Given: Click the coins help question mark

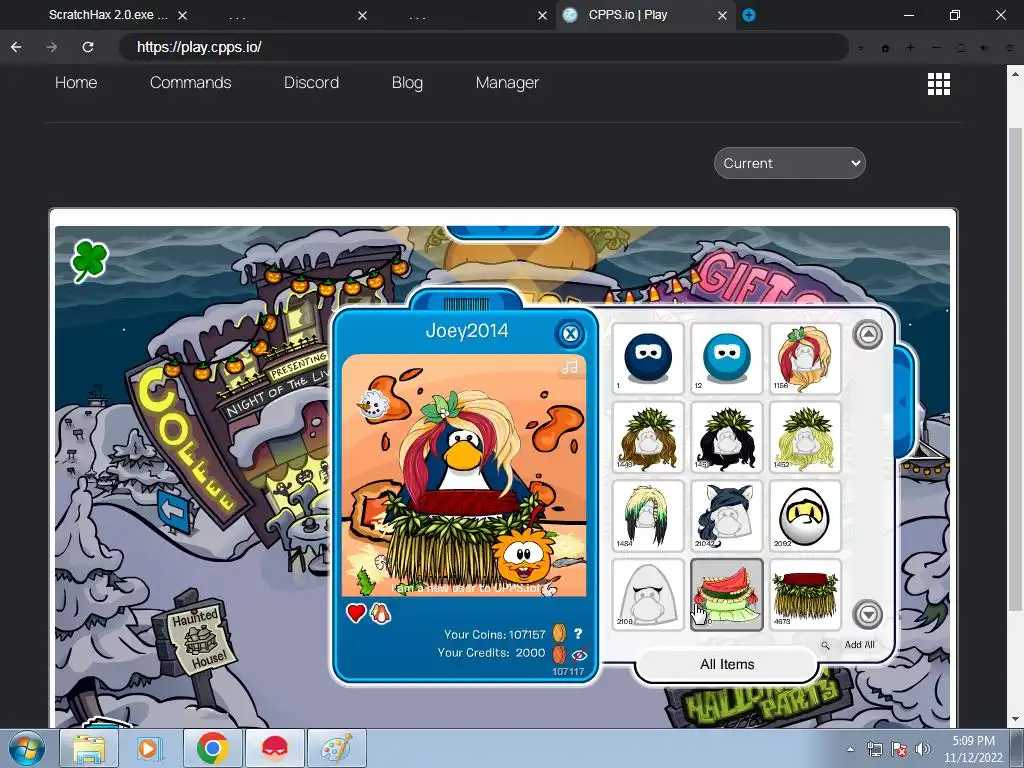Looking at the screenshot, I should point(578,633).
